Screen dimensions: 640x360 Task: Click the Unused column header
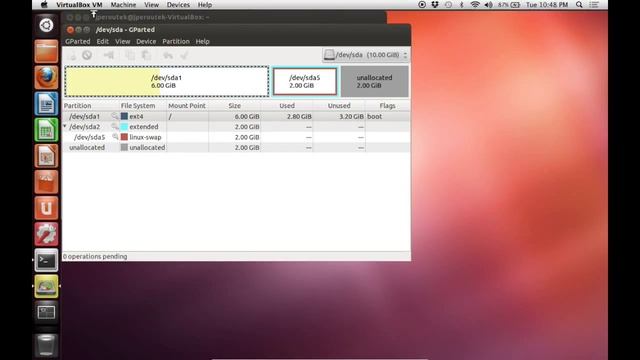click(x=339, y=106)
